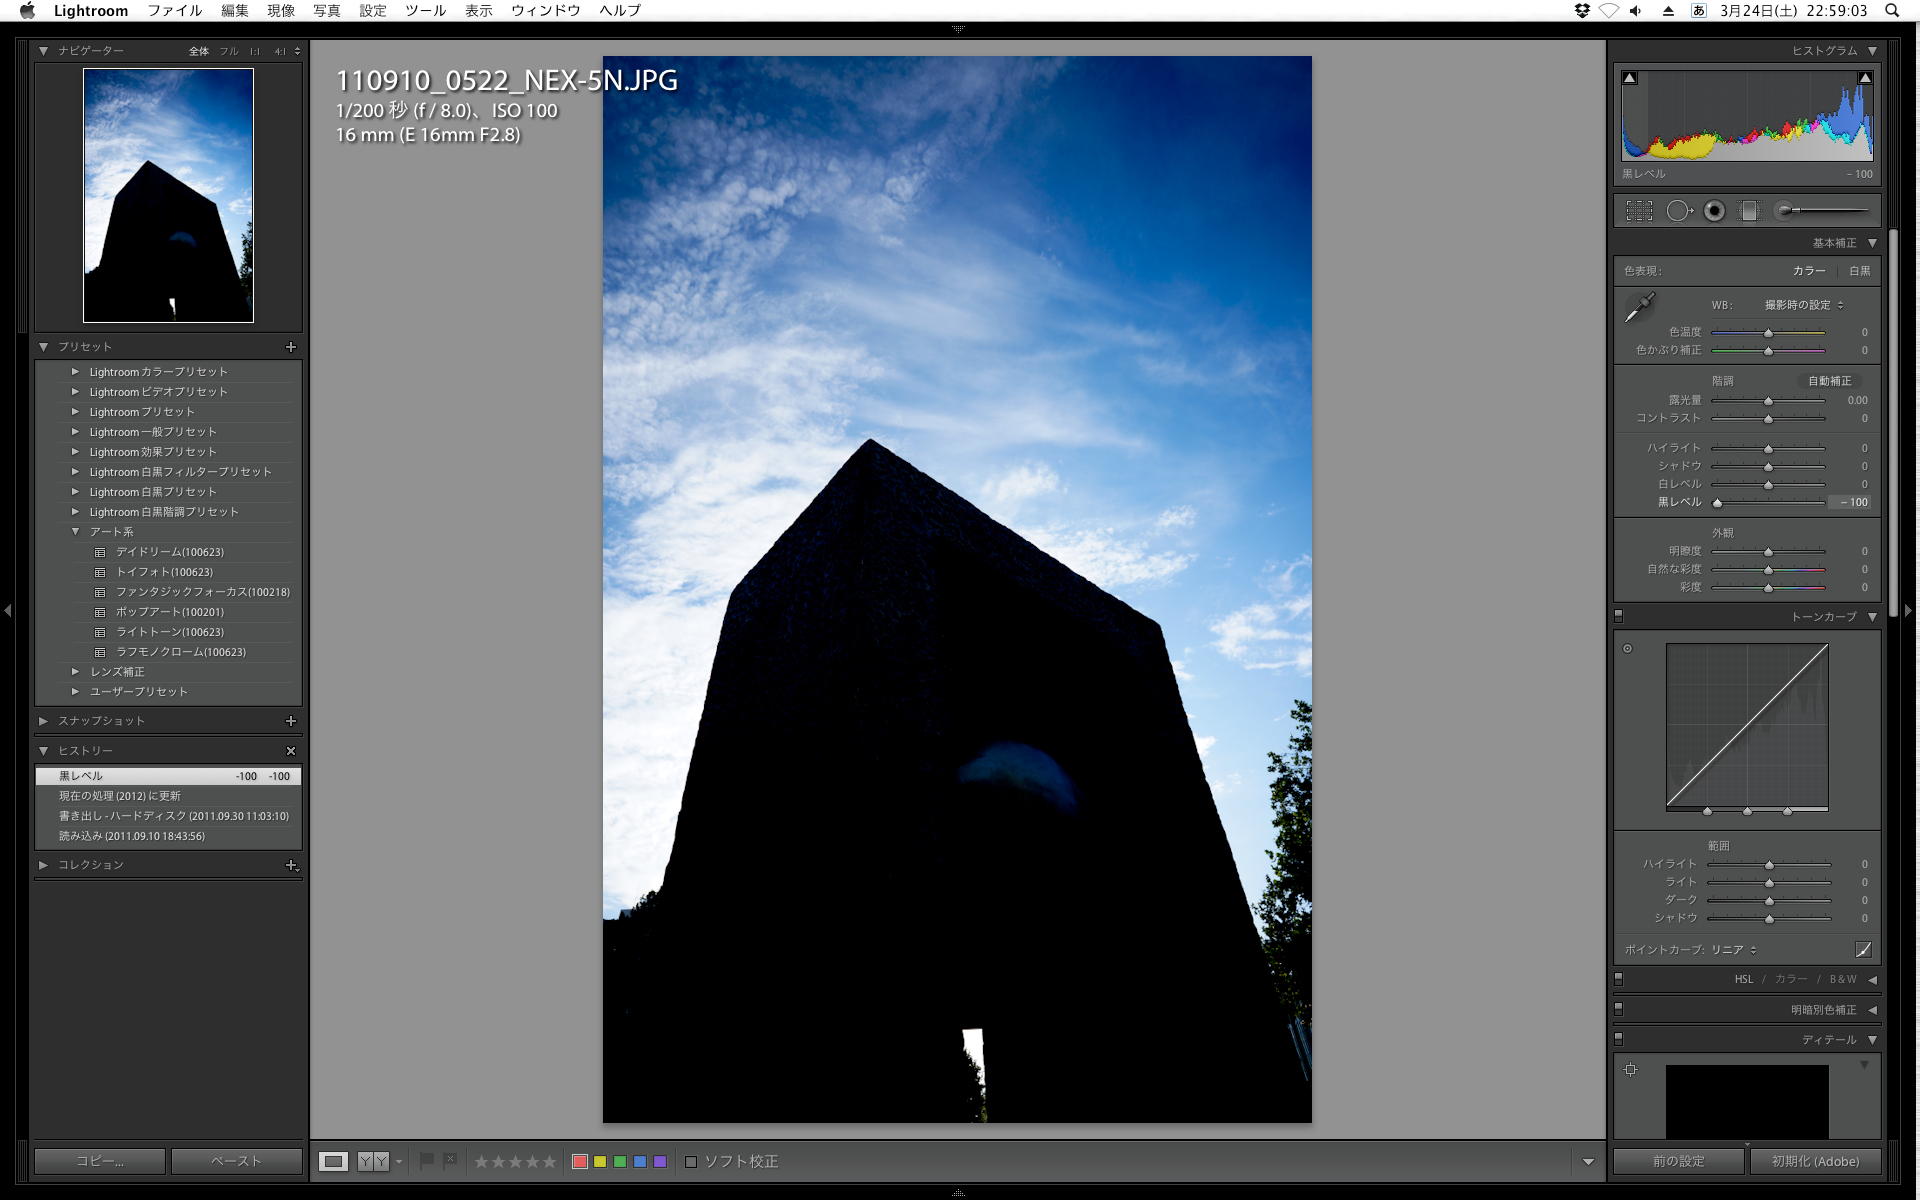Open the WB 撮影時の設定 dropdown
1920x1200 pixels.
coord(1803,305)
